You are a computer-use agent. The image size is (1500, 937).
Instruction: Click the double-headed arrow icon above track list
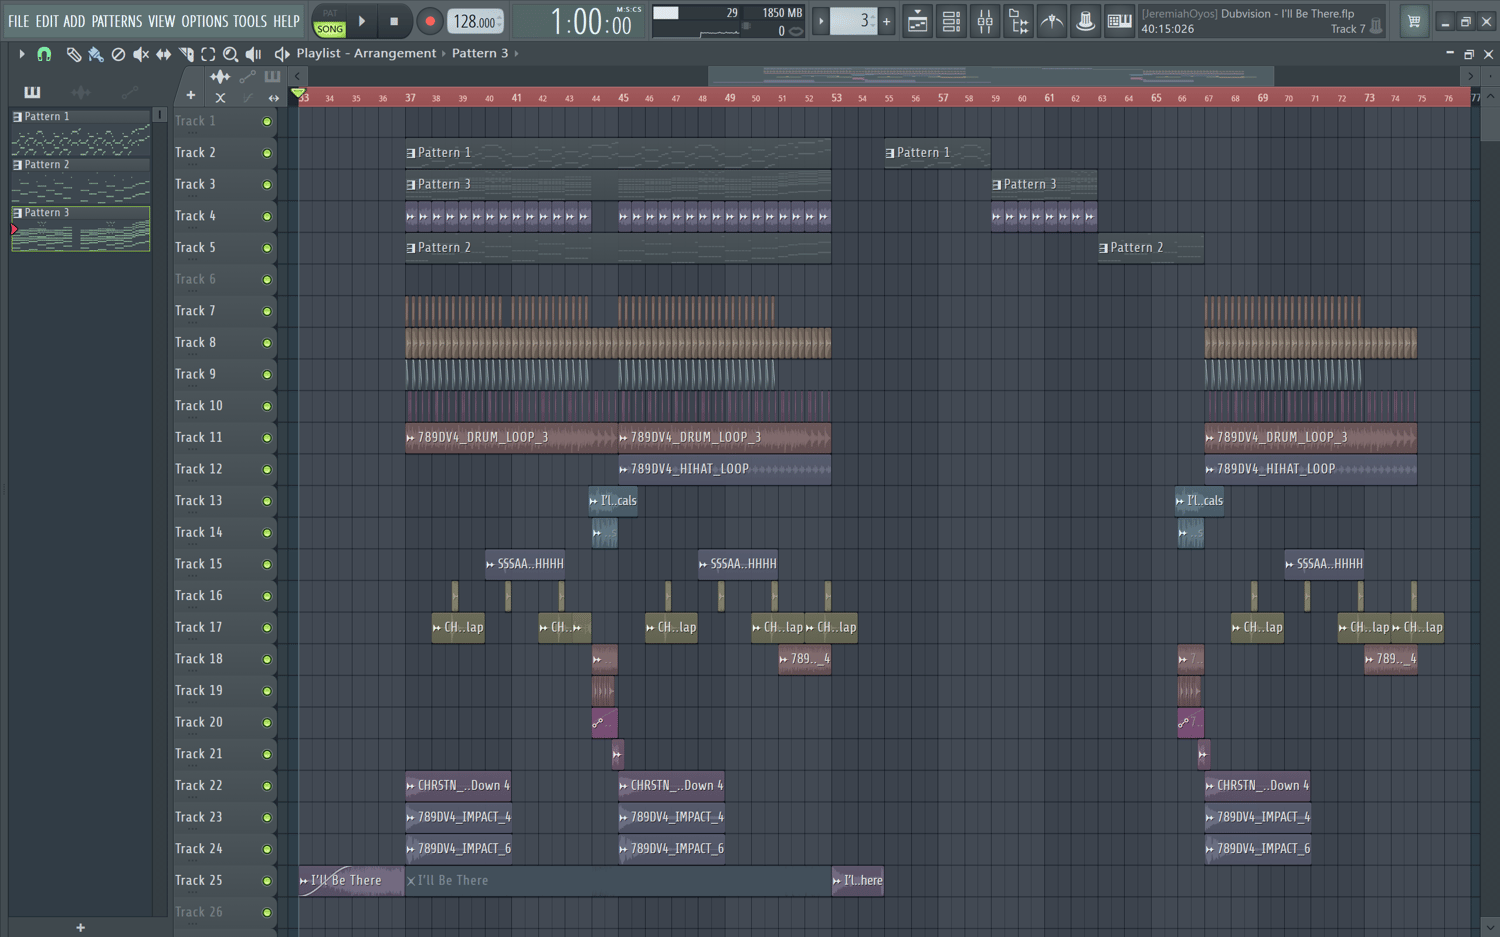coord(273,97)
